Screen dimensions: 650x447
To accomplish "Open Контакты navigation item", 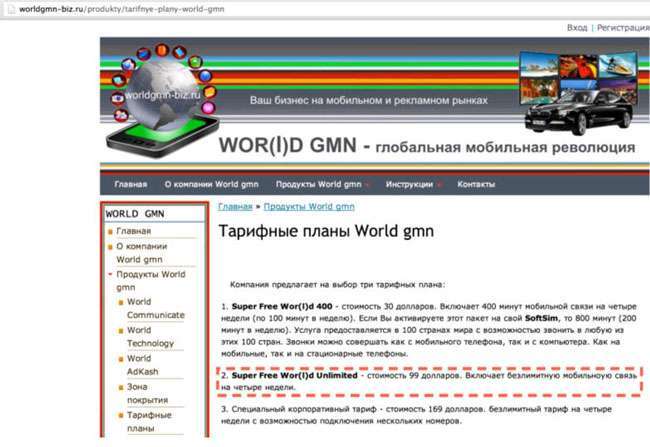I will (x=476, y=184).
